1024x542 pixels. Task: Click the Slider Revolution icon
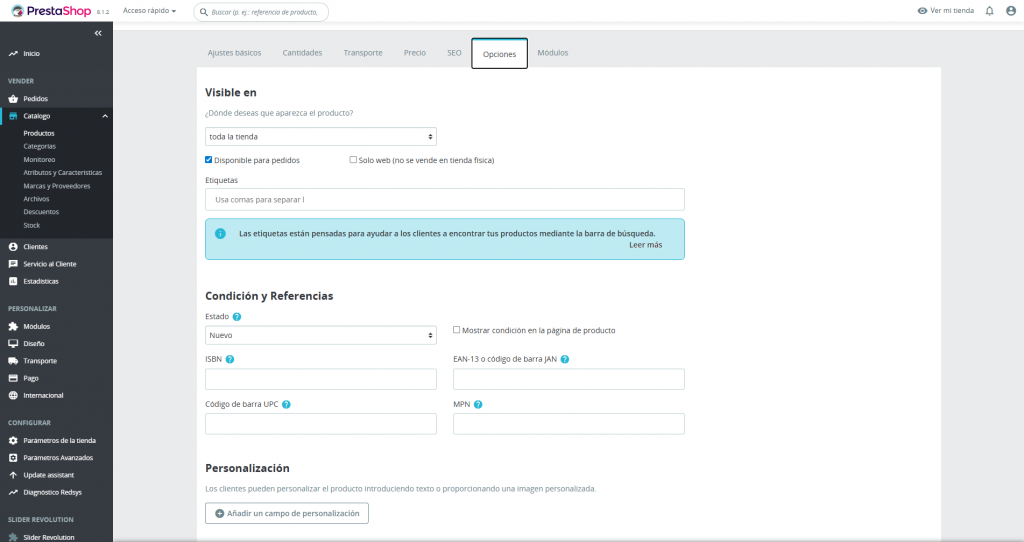(13, 537)
